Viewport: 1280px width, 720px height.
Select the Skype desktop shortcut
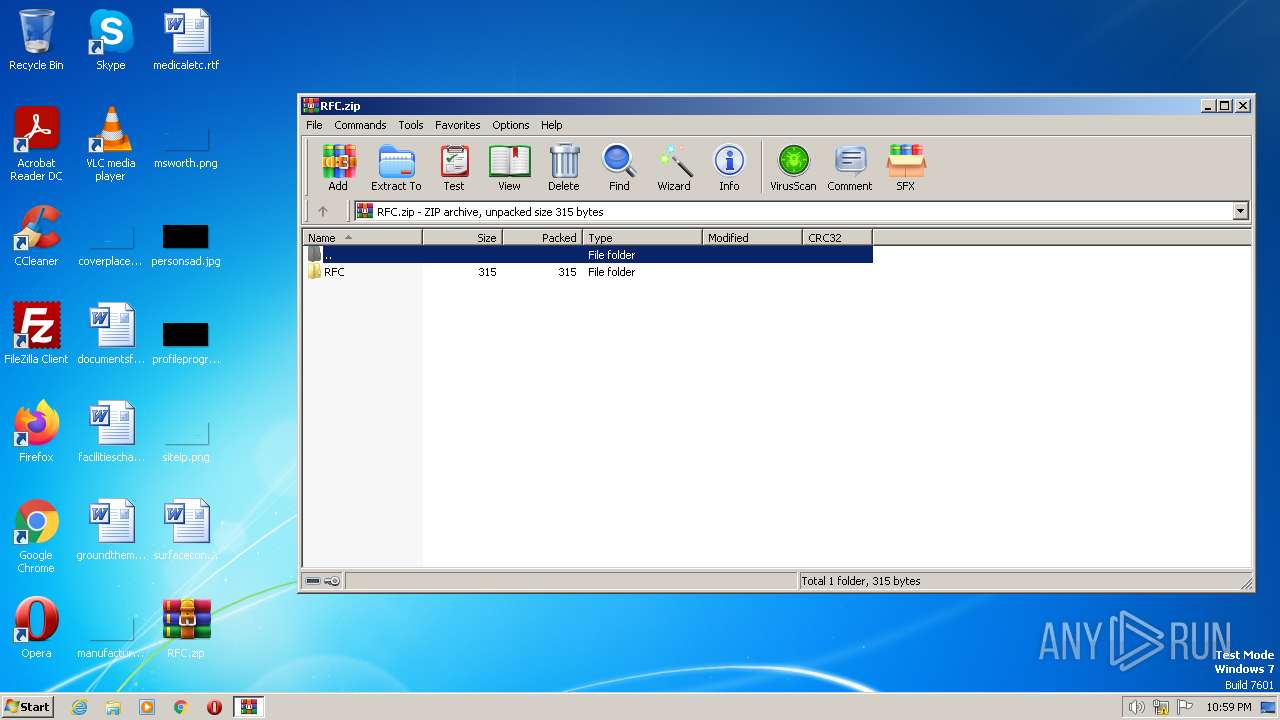[x=110, y=41]
